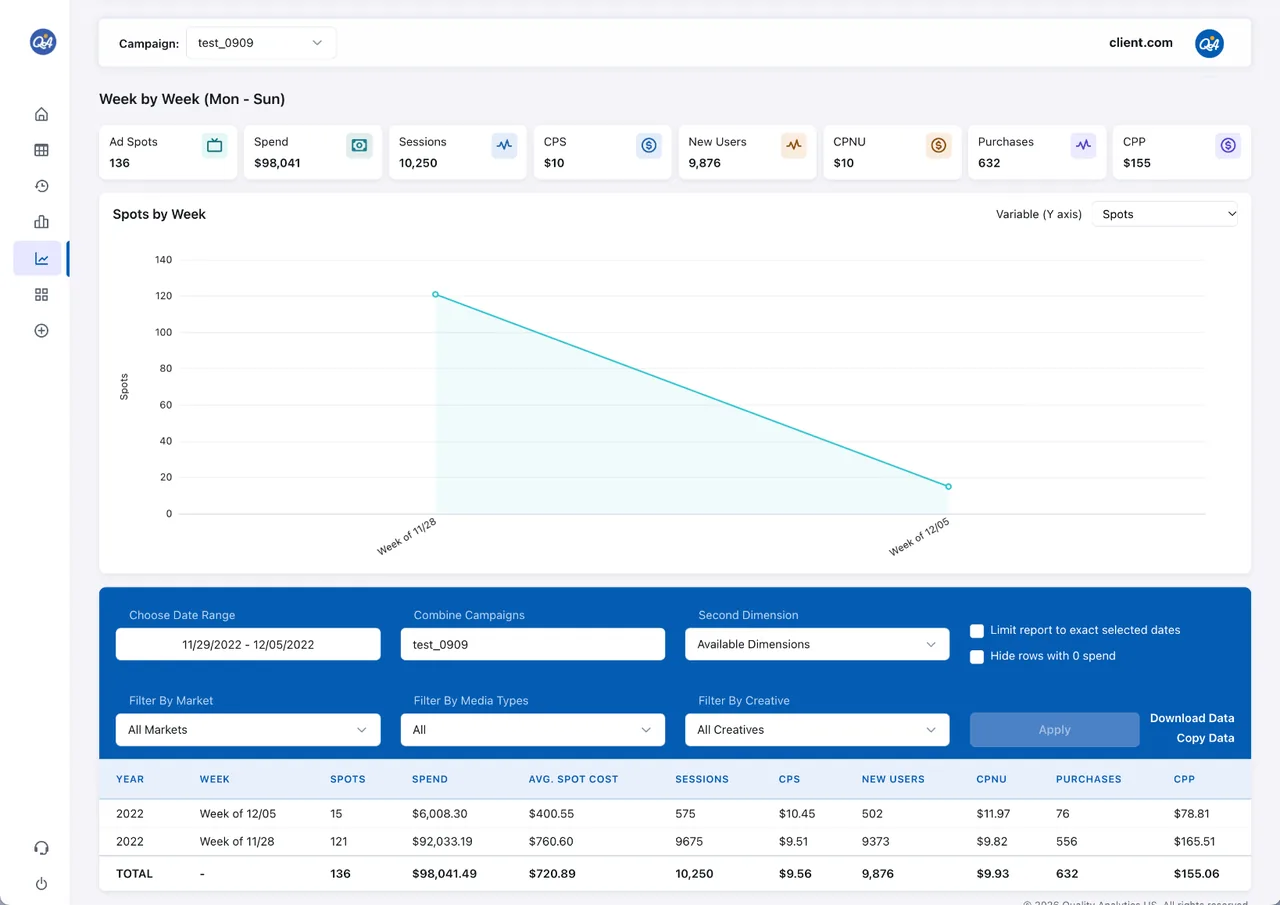Sort table by the AVG. SPOT COST header
The image size is (1280, 905).
[x=574, y=779]
